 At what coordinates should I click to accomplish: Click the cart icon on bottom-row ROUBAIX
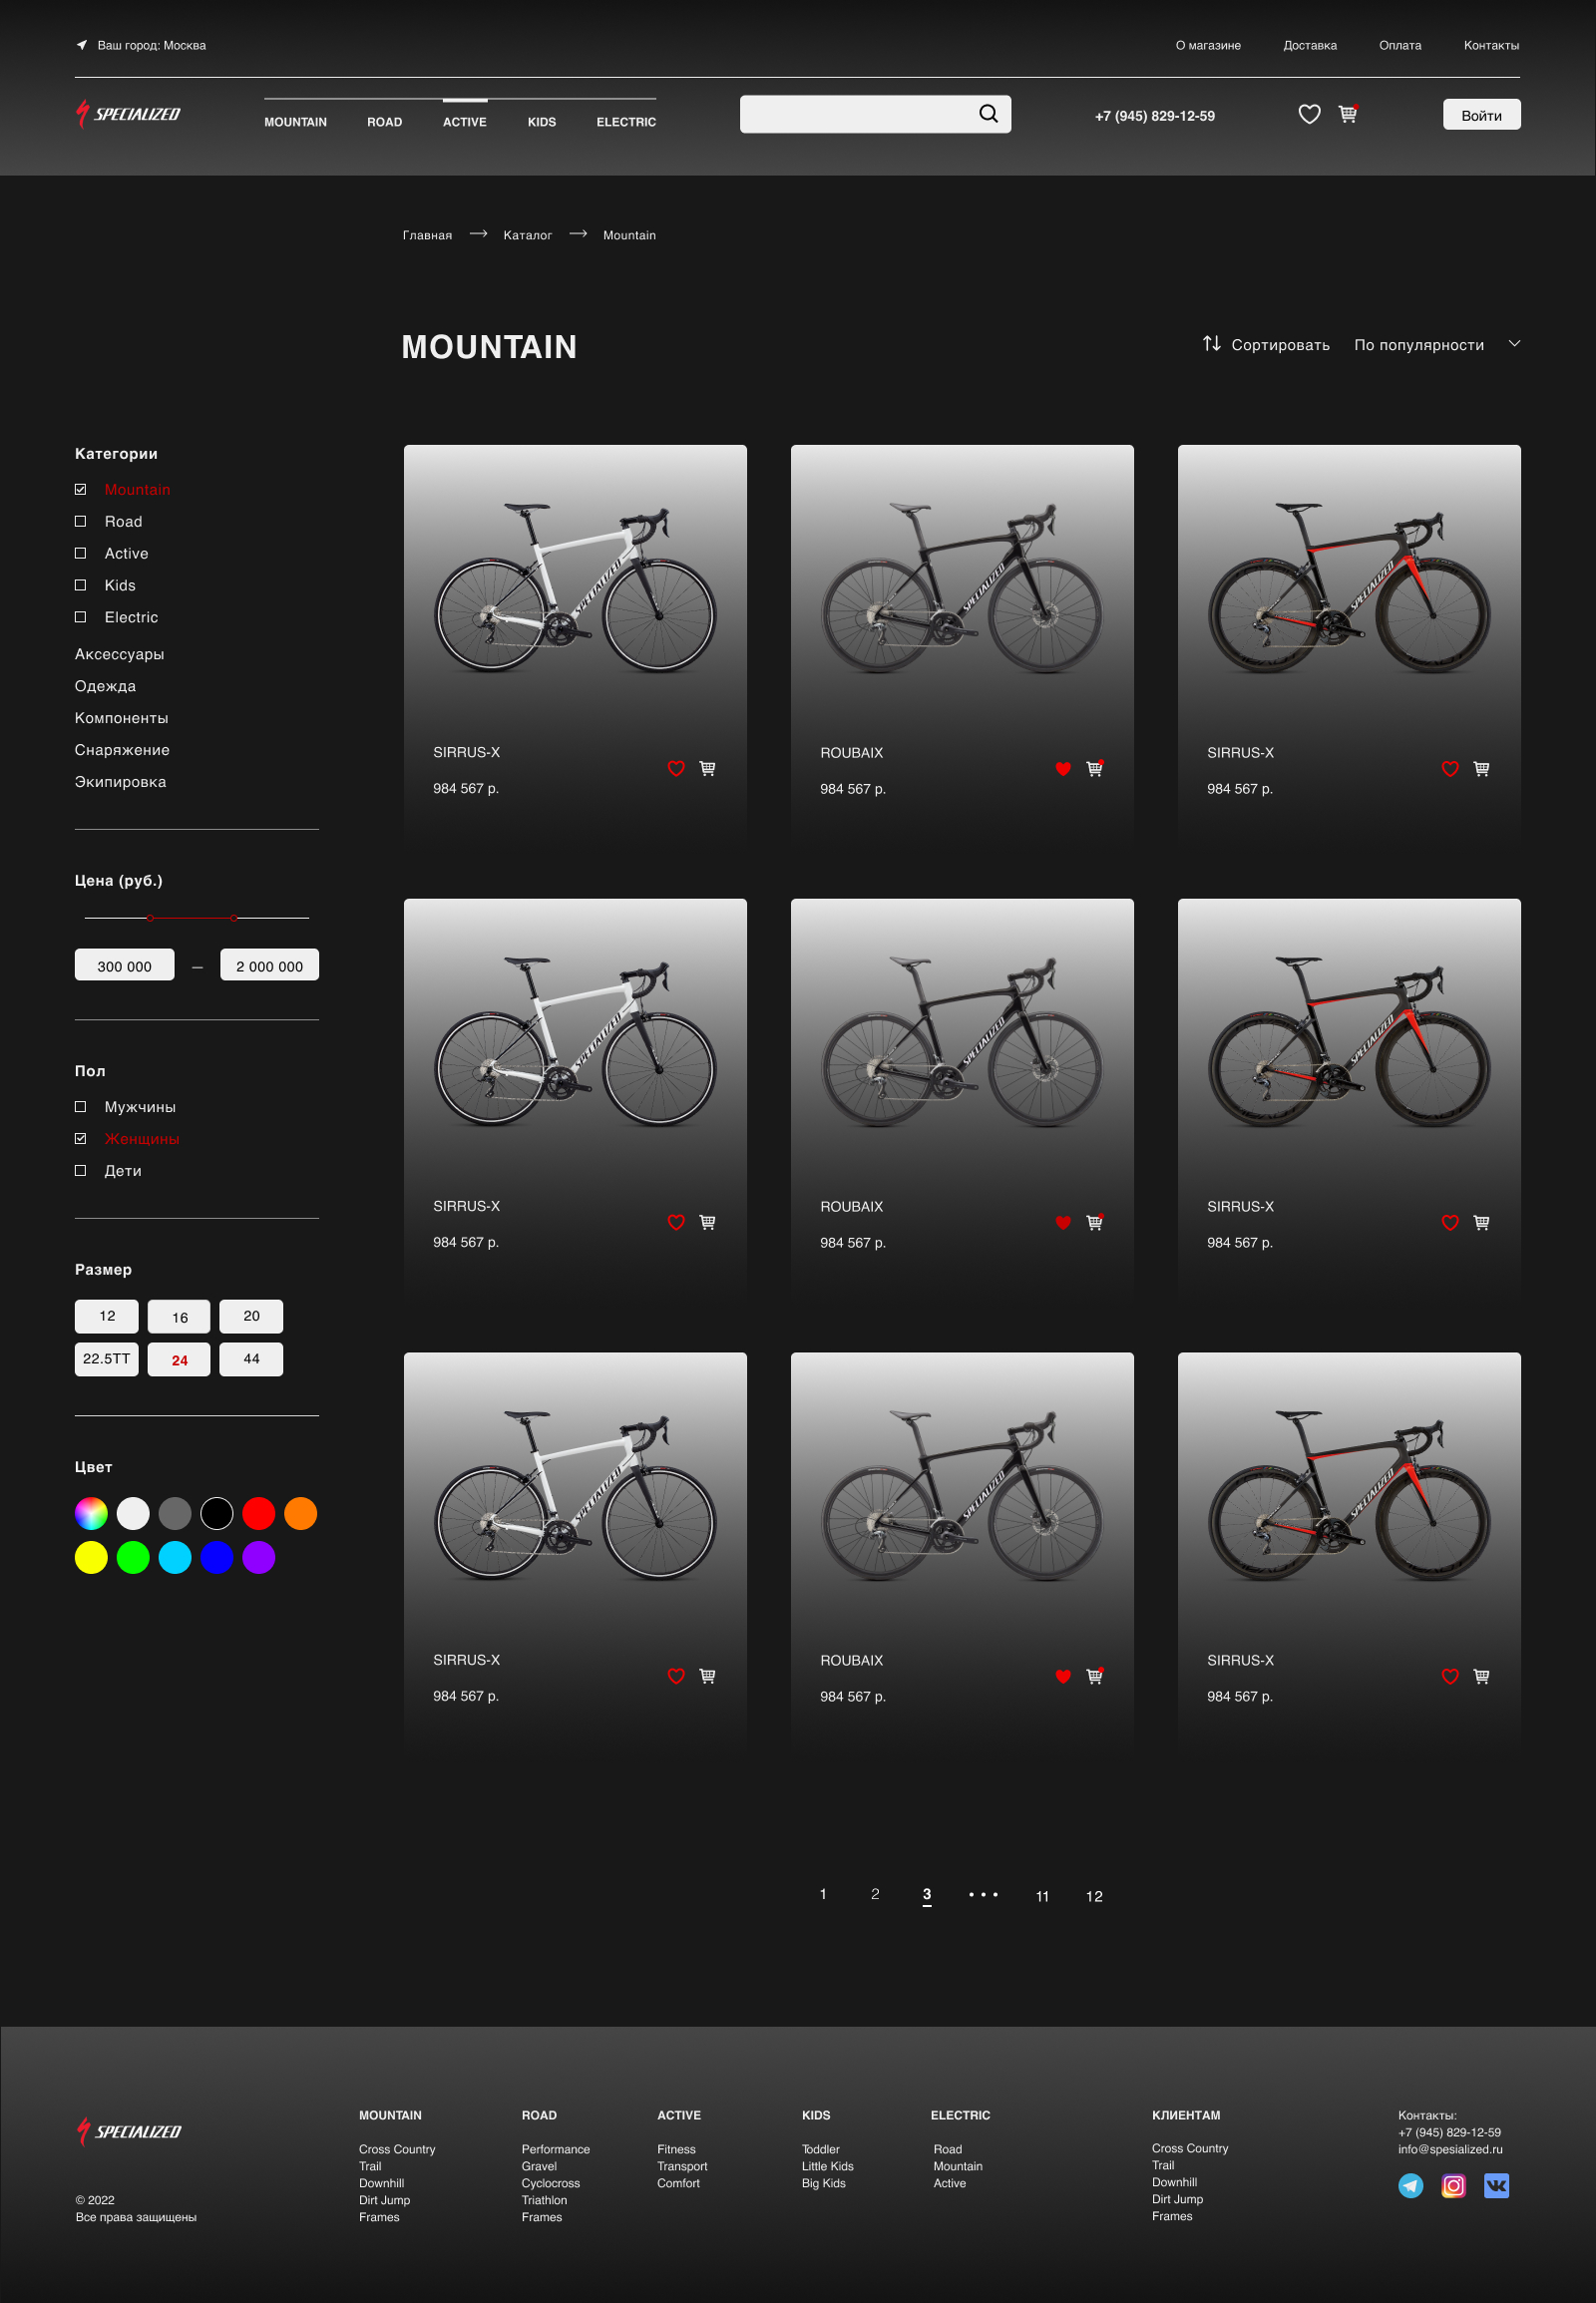[1095, 1676]
